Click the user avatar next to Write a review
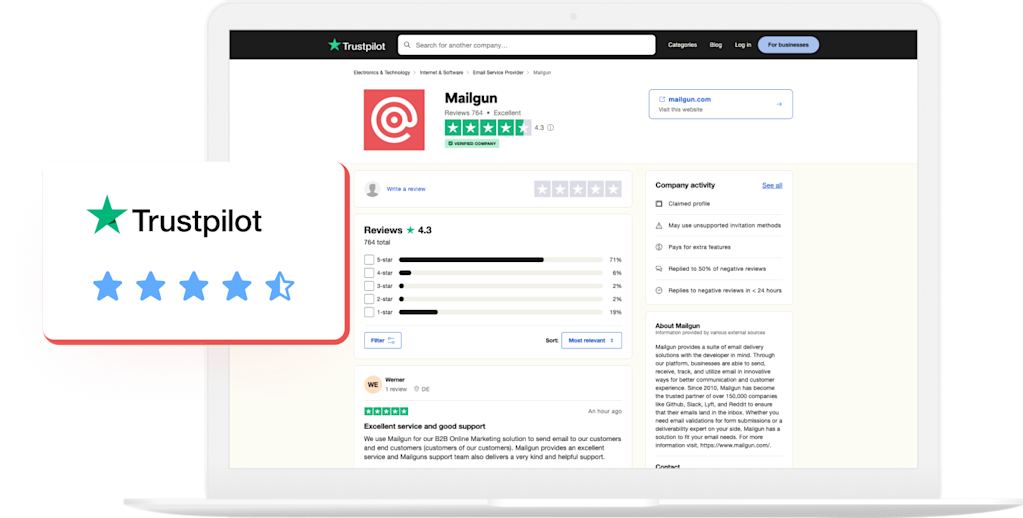1023x518 pixels. [373, 189]
